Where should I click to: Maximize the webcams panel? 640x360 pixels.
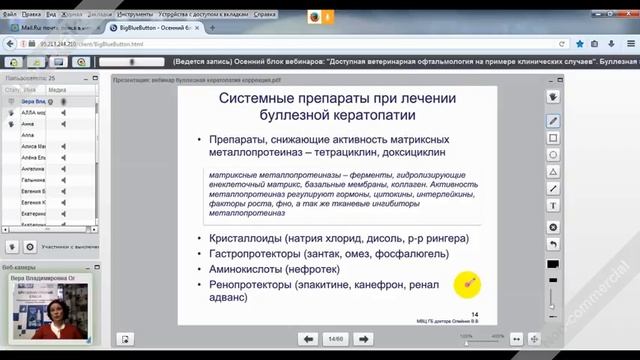(x=97, y=267)
